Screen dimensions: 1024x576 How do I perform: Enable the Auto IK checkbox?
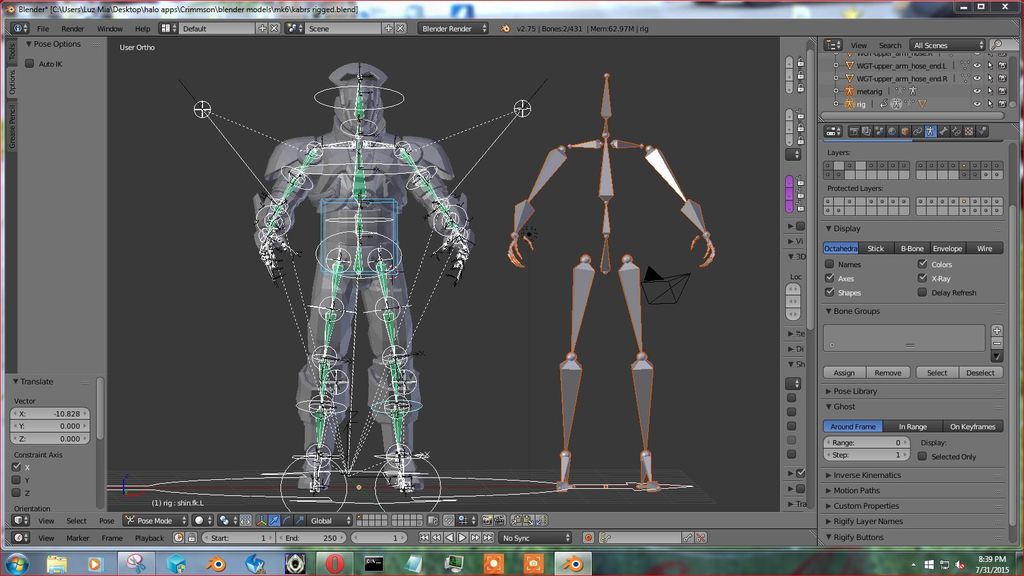coord(30,63)
